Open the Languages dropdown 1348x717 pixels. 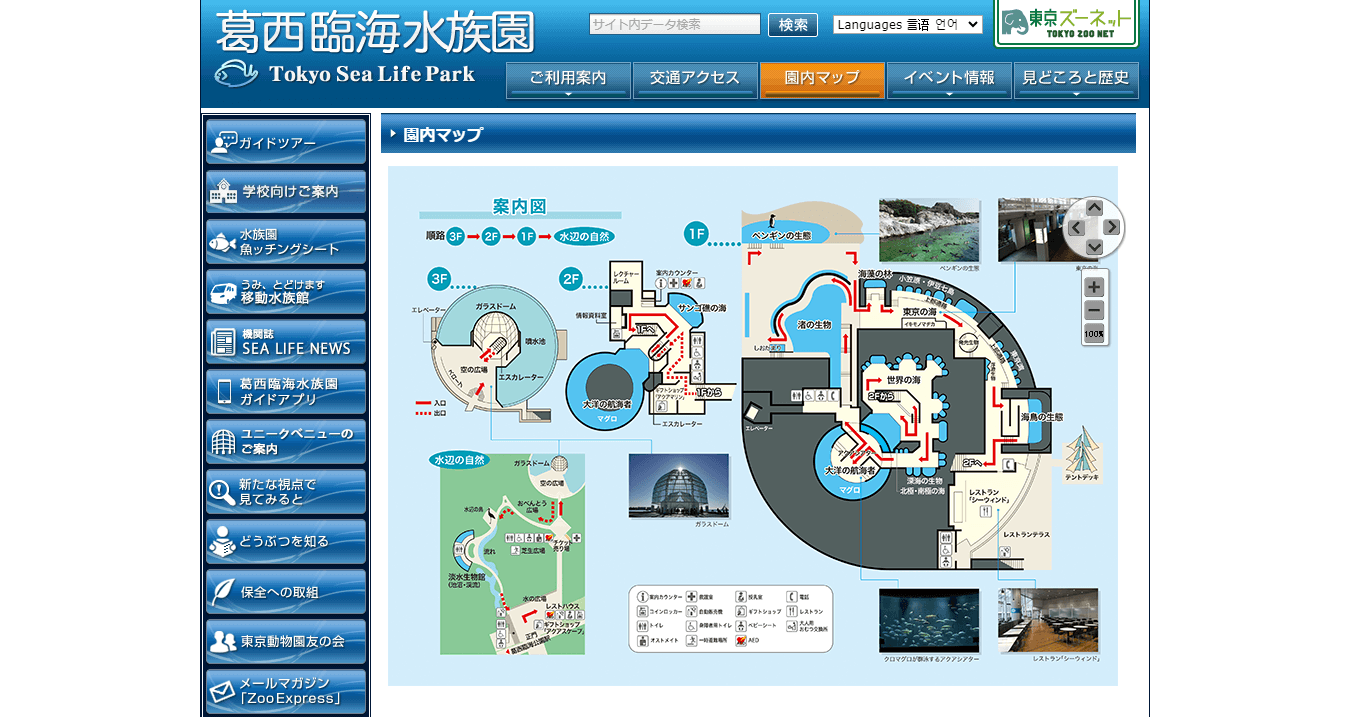pos(908,24)
